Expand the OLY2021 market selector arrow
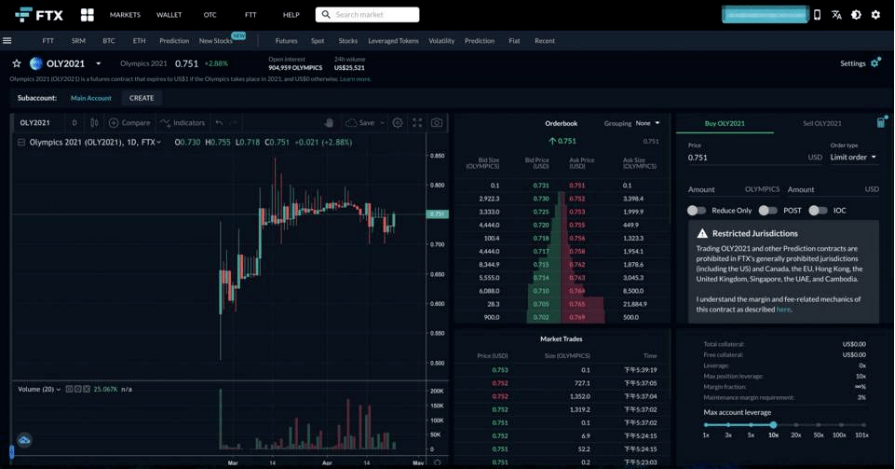This screenshot has height=469, width=895. [98, 64]
